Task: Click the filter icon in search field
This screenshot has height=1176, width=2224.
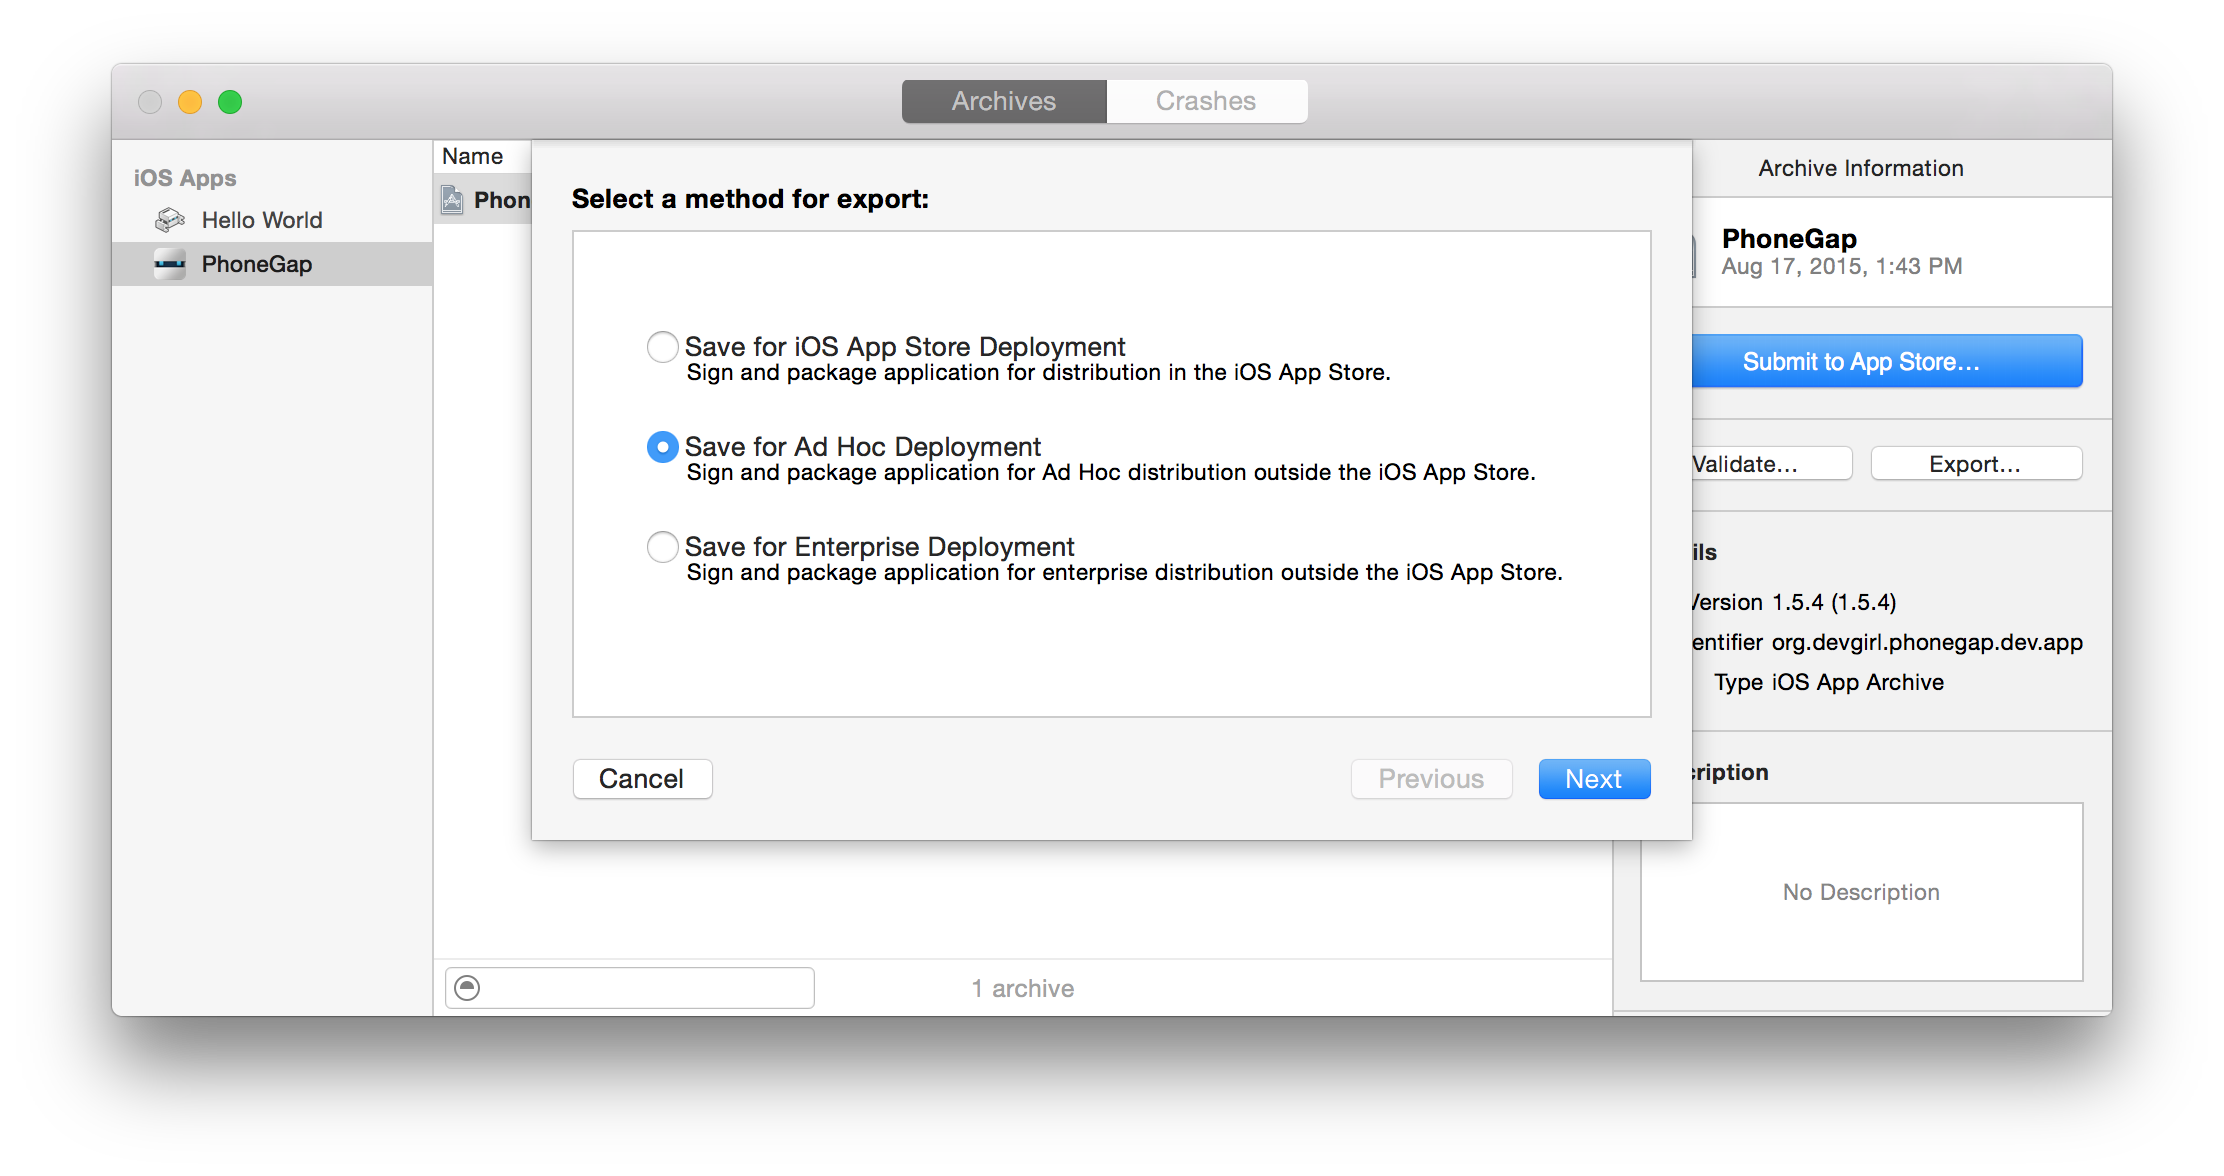Action: (467, 988)
